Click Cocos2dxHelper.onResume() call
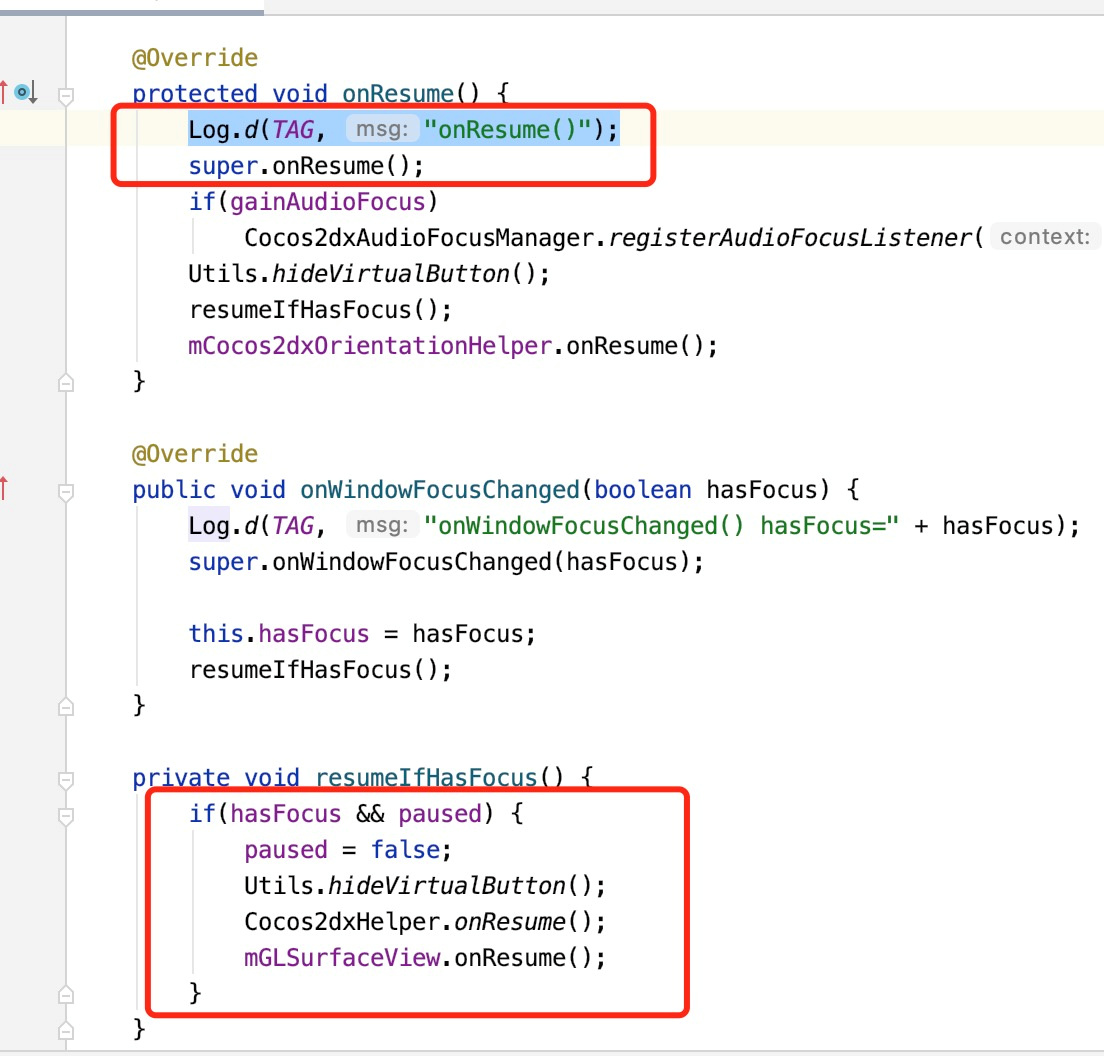1104x1056 pixels. coord(425,922)
